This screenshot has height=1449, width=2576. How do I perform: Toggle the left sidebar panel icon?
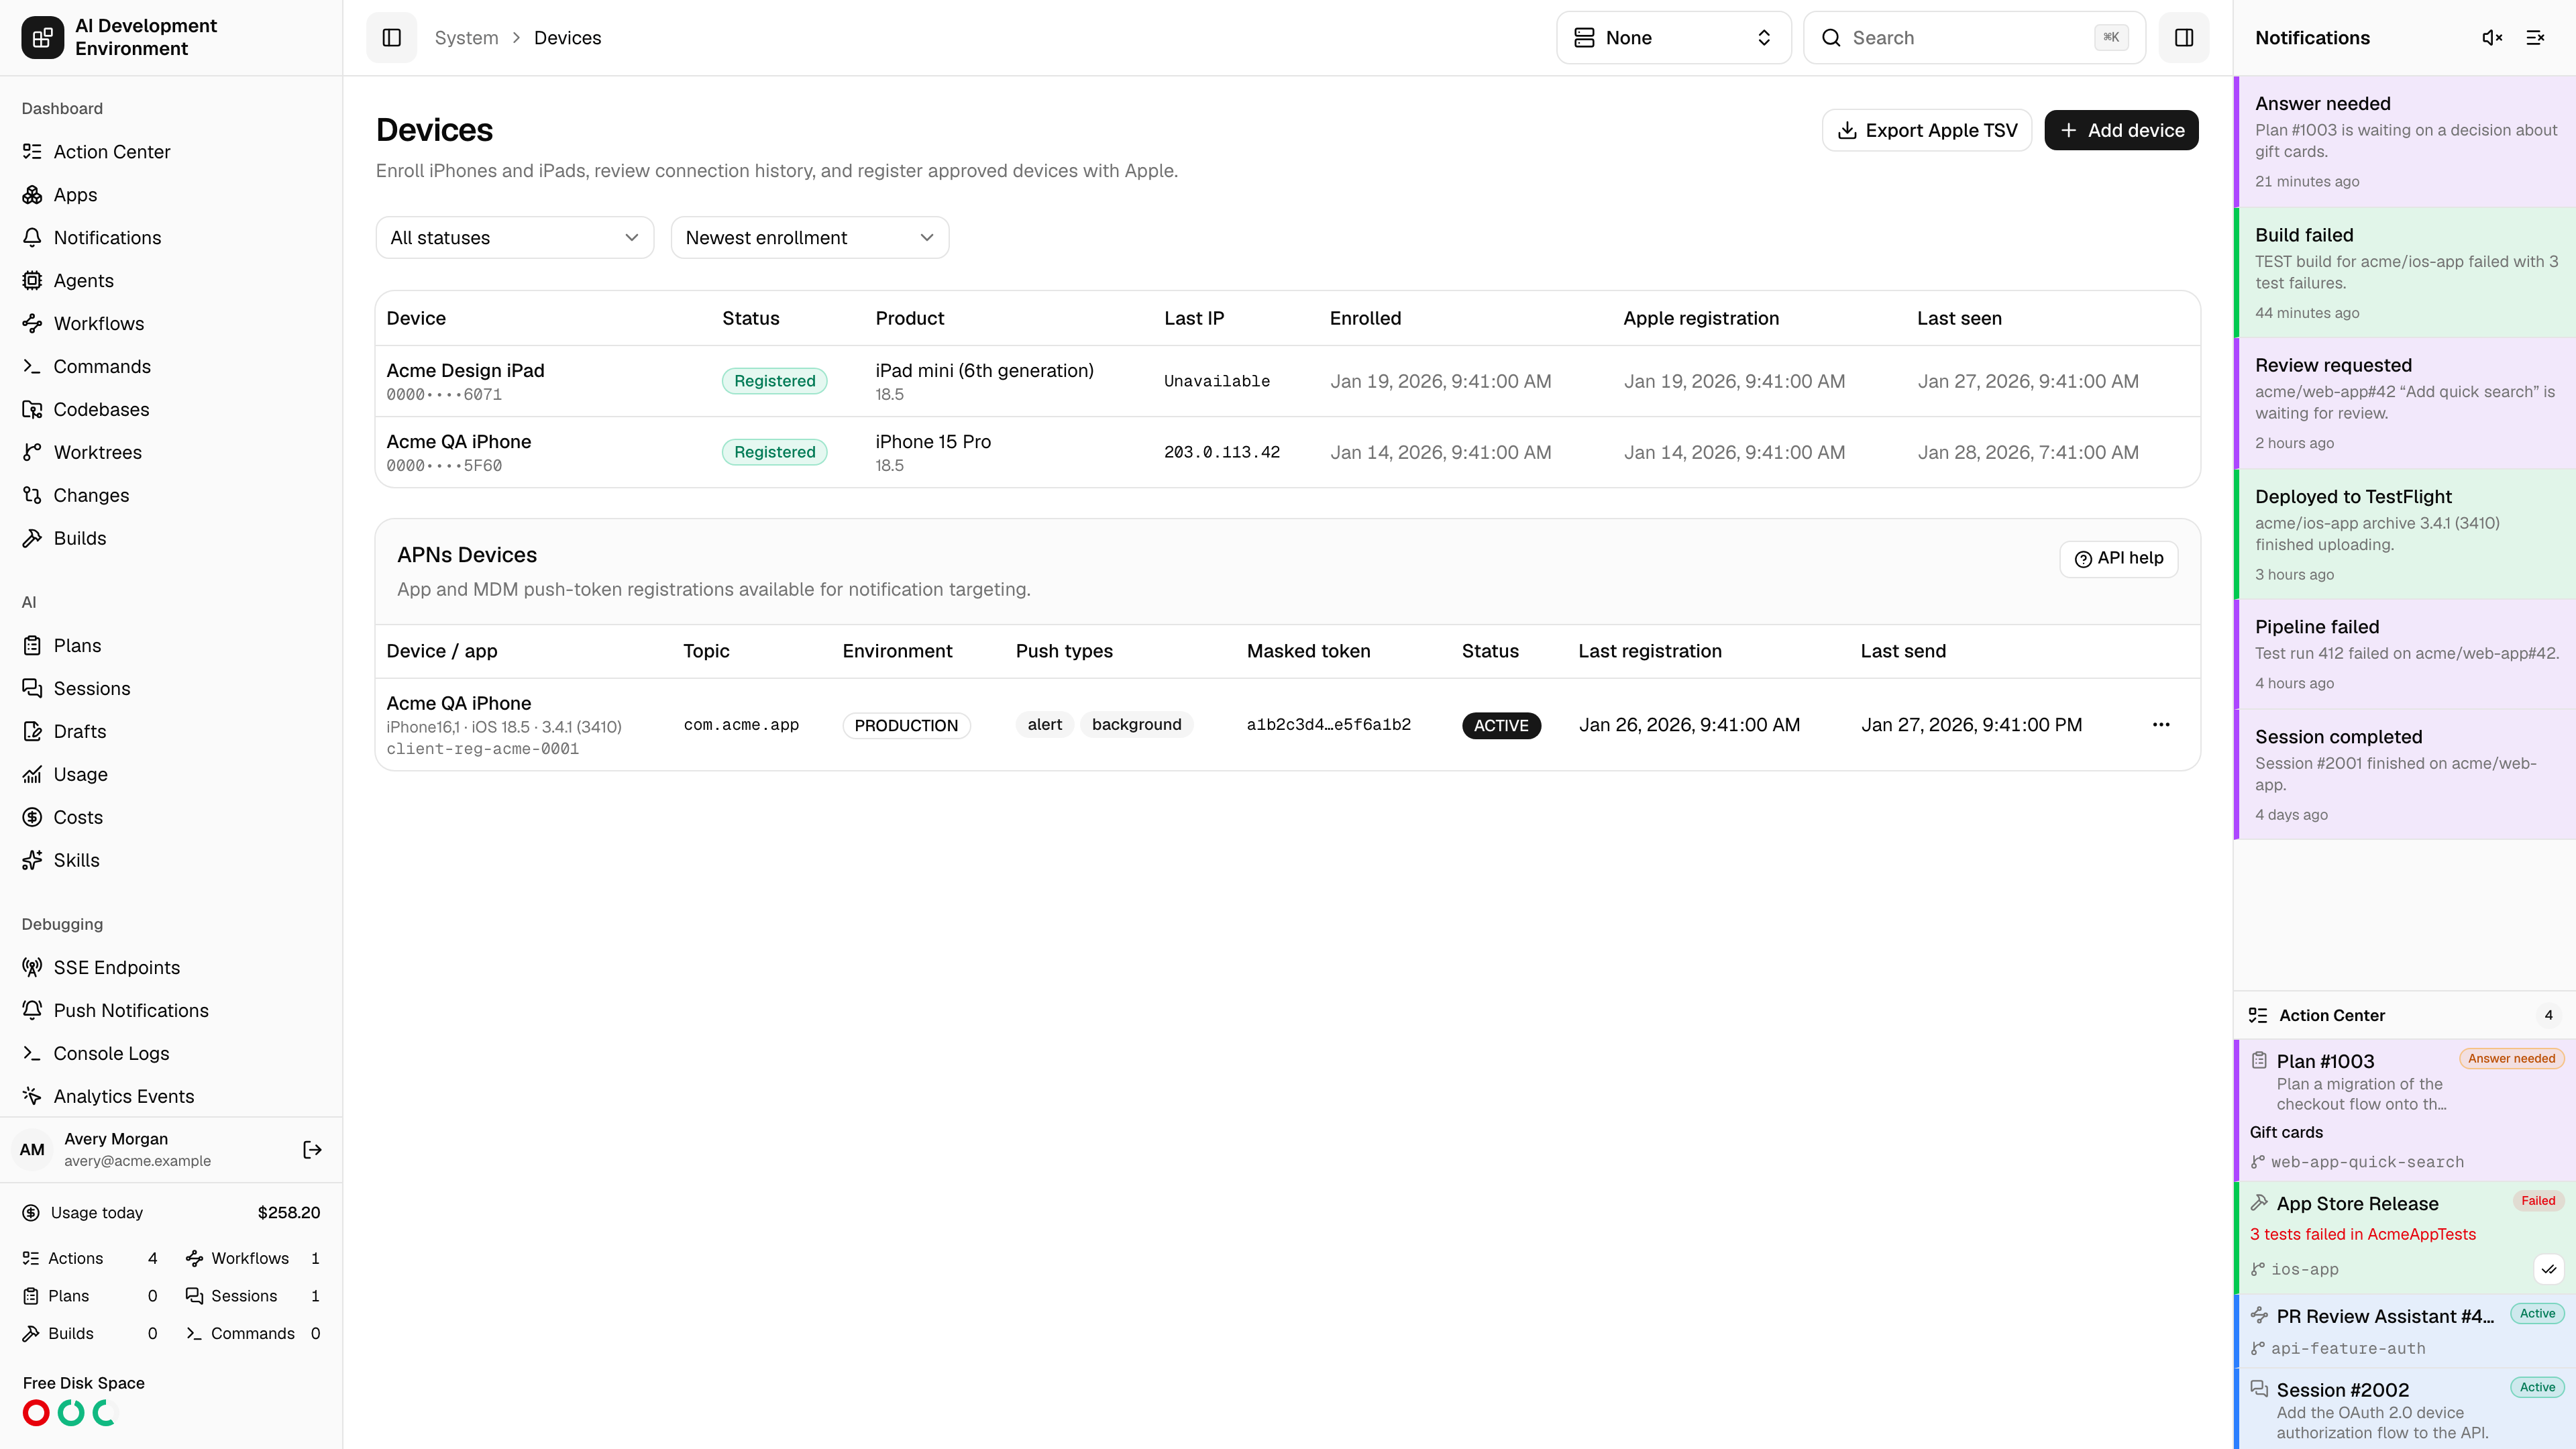point(391,38)
